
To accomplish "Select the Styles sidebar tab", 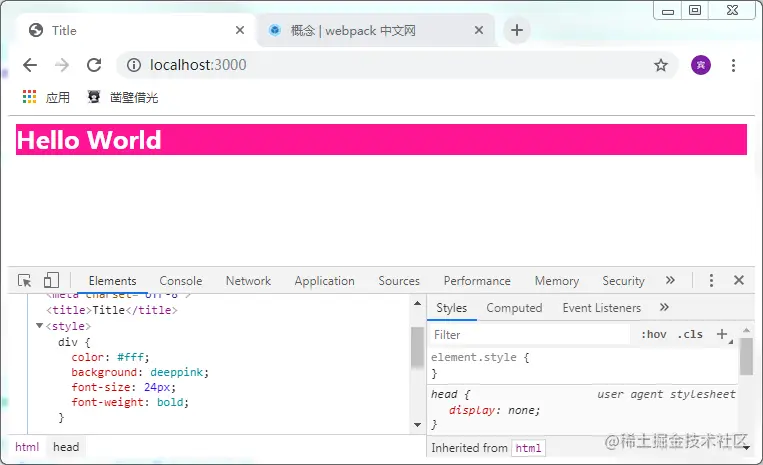I will click(x=452, y=308).
